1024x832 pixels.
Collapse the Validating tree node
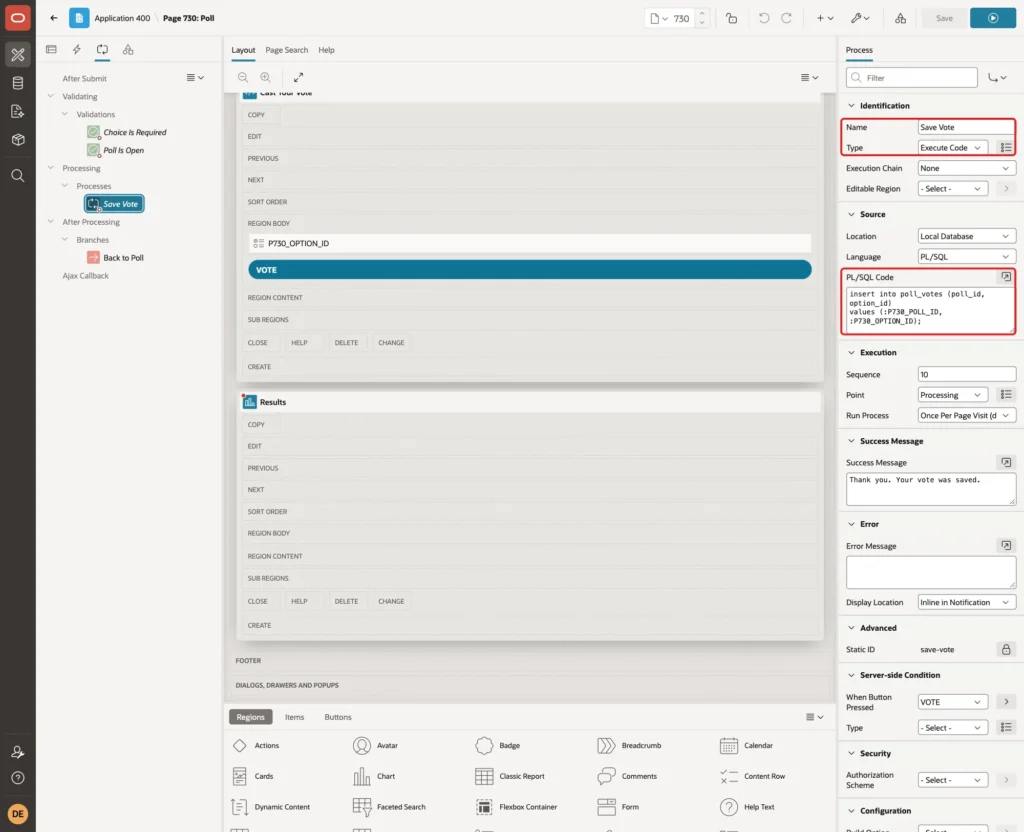click(50, 96)
